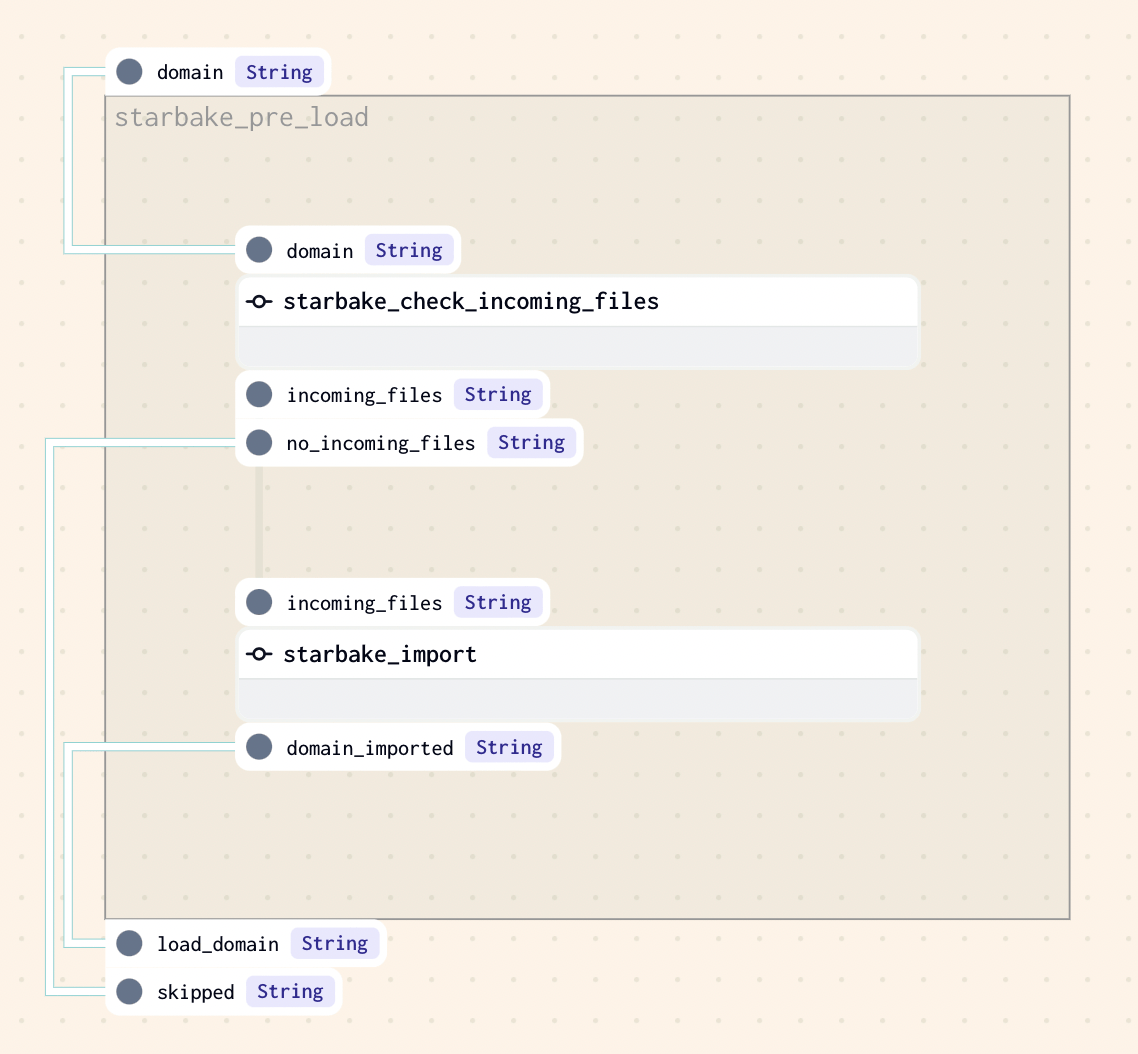The width and height of the screenshot is (1138, 1054).
Task: Open the String type tag next to load_domain
Action: 334,943
